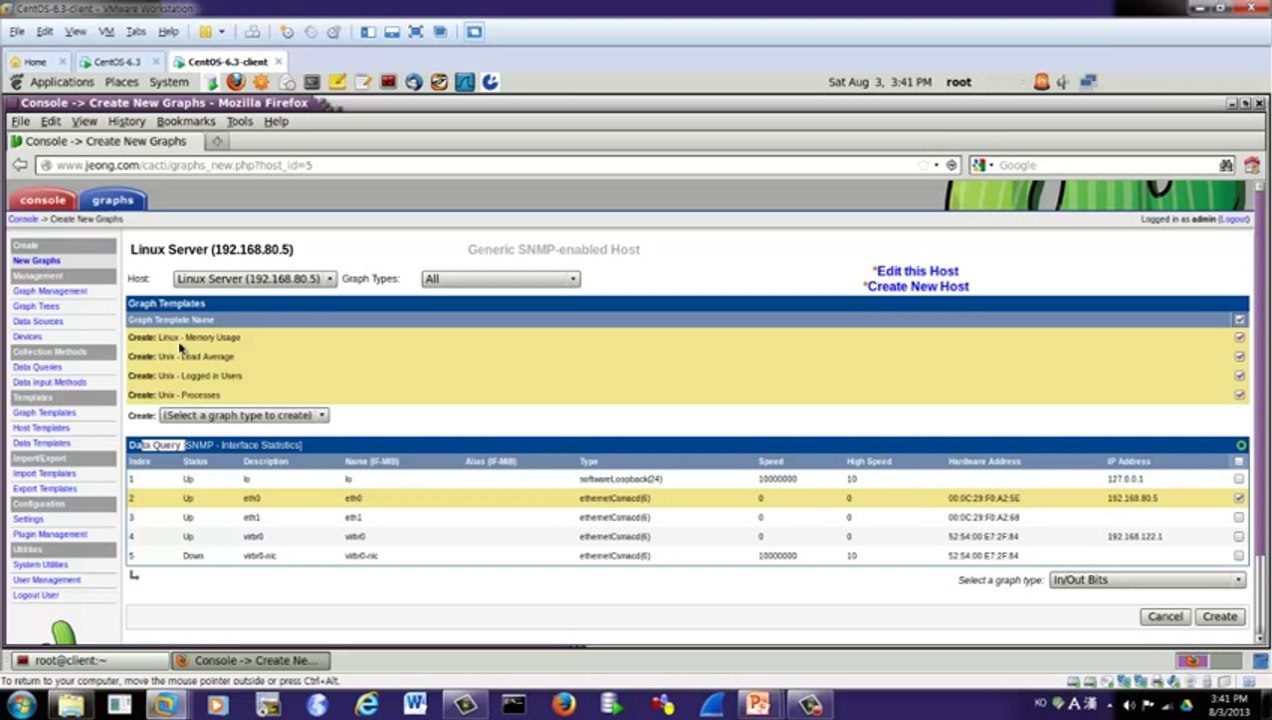1272x720 pixels.
Task: Open system monitor graph launcher icon
Action: click(x=465, y=82)
